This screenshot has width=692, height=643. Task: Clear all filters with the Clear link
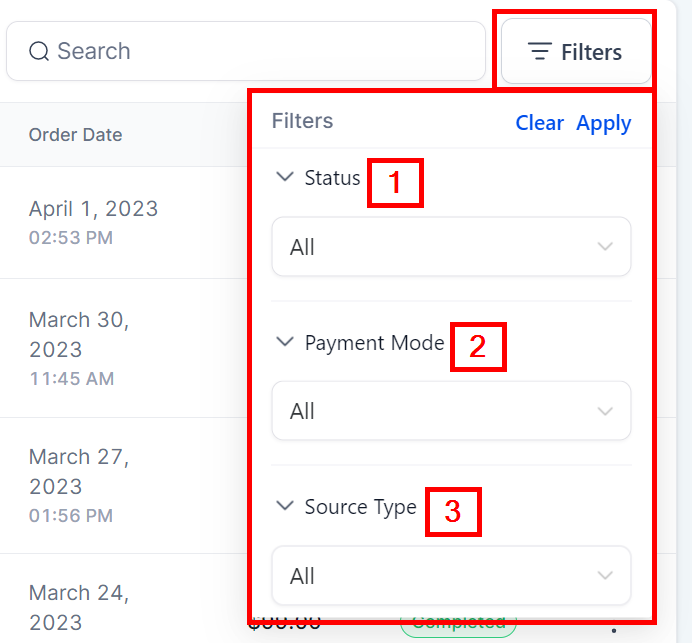pos(540,122)
